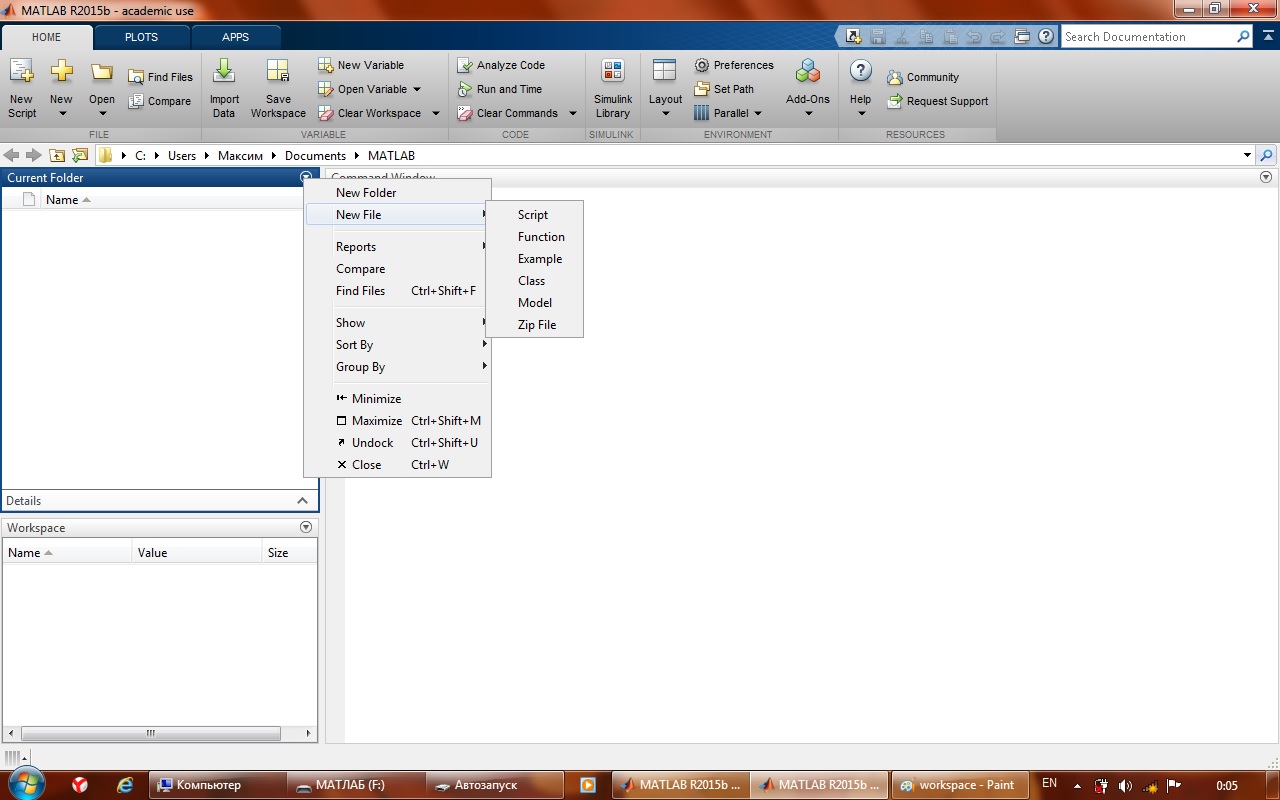Click the Workspace horizontal scrollbar thumb

pos(151,733)
